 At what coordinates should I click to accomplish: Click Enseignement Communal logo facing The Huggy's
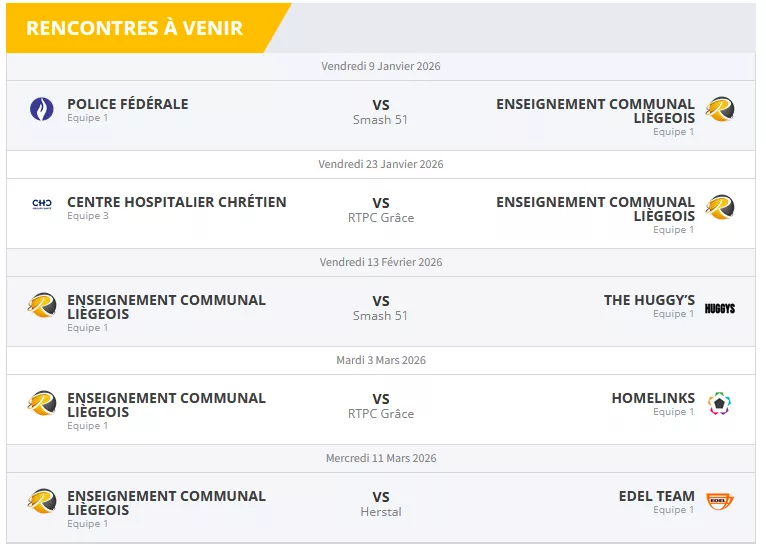pyautogui.click(x=42, y=306)
